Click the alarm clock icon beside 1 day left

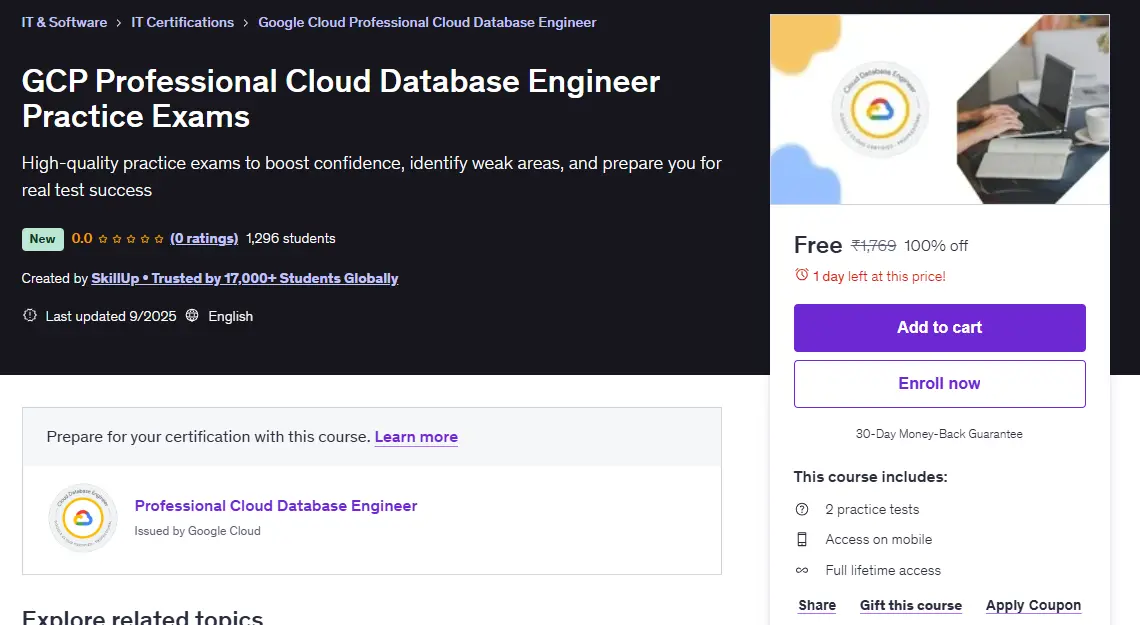[801, 275]
